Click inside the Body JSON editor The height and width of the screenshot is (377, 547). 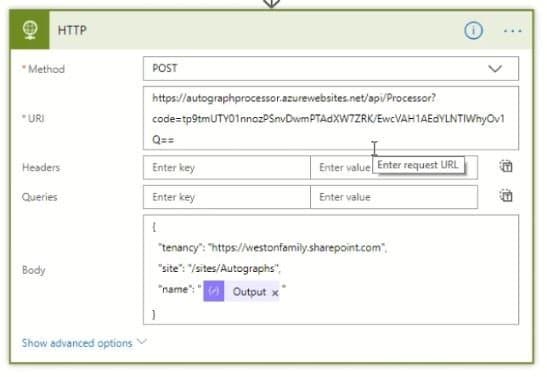(x=331, y=270)
